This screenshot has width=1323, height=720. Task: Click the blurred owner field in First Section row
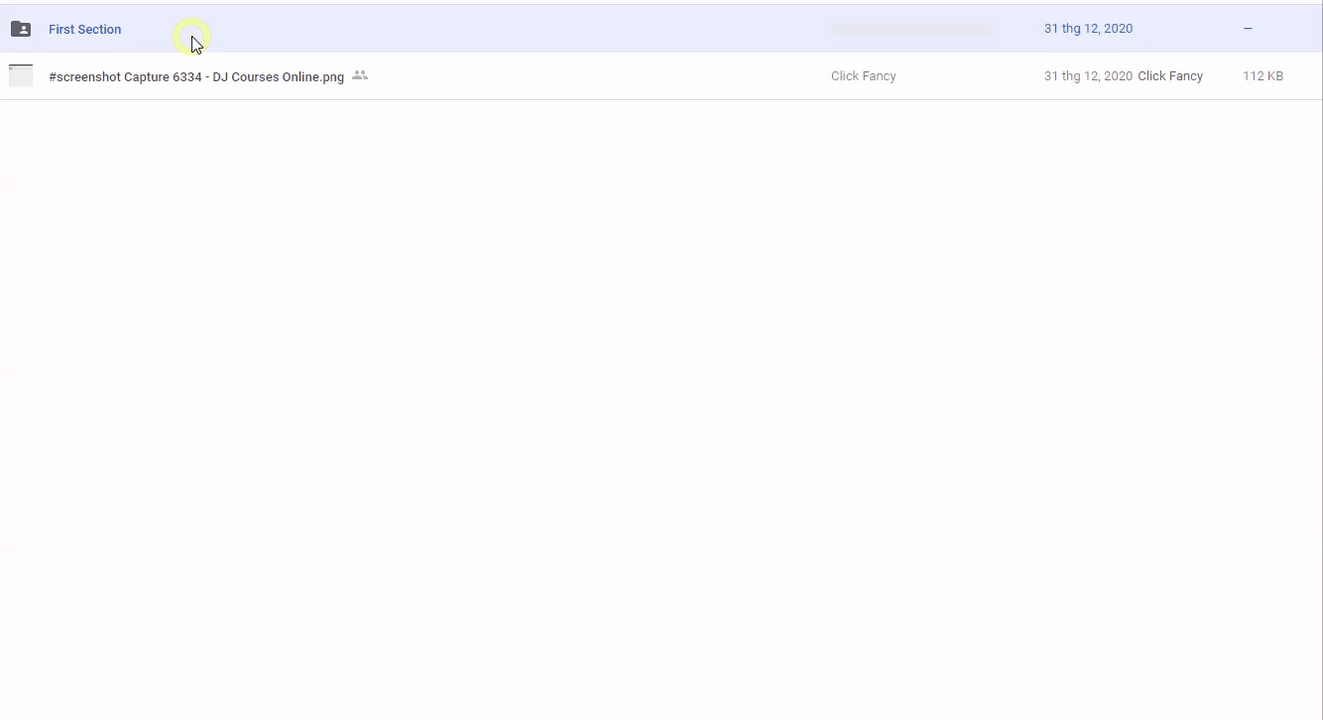(911, 30)
